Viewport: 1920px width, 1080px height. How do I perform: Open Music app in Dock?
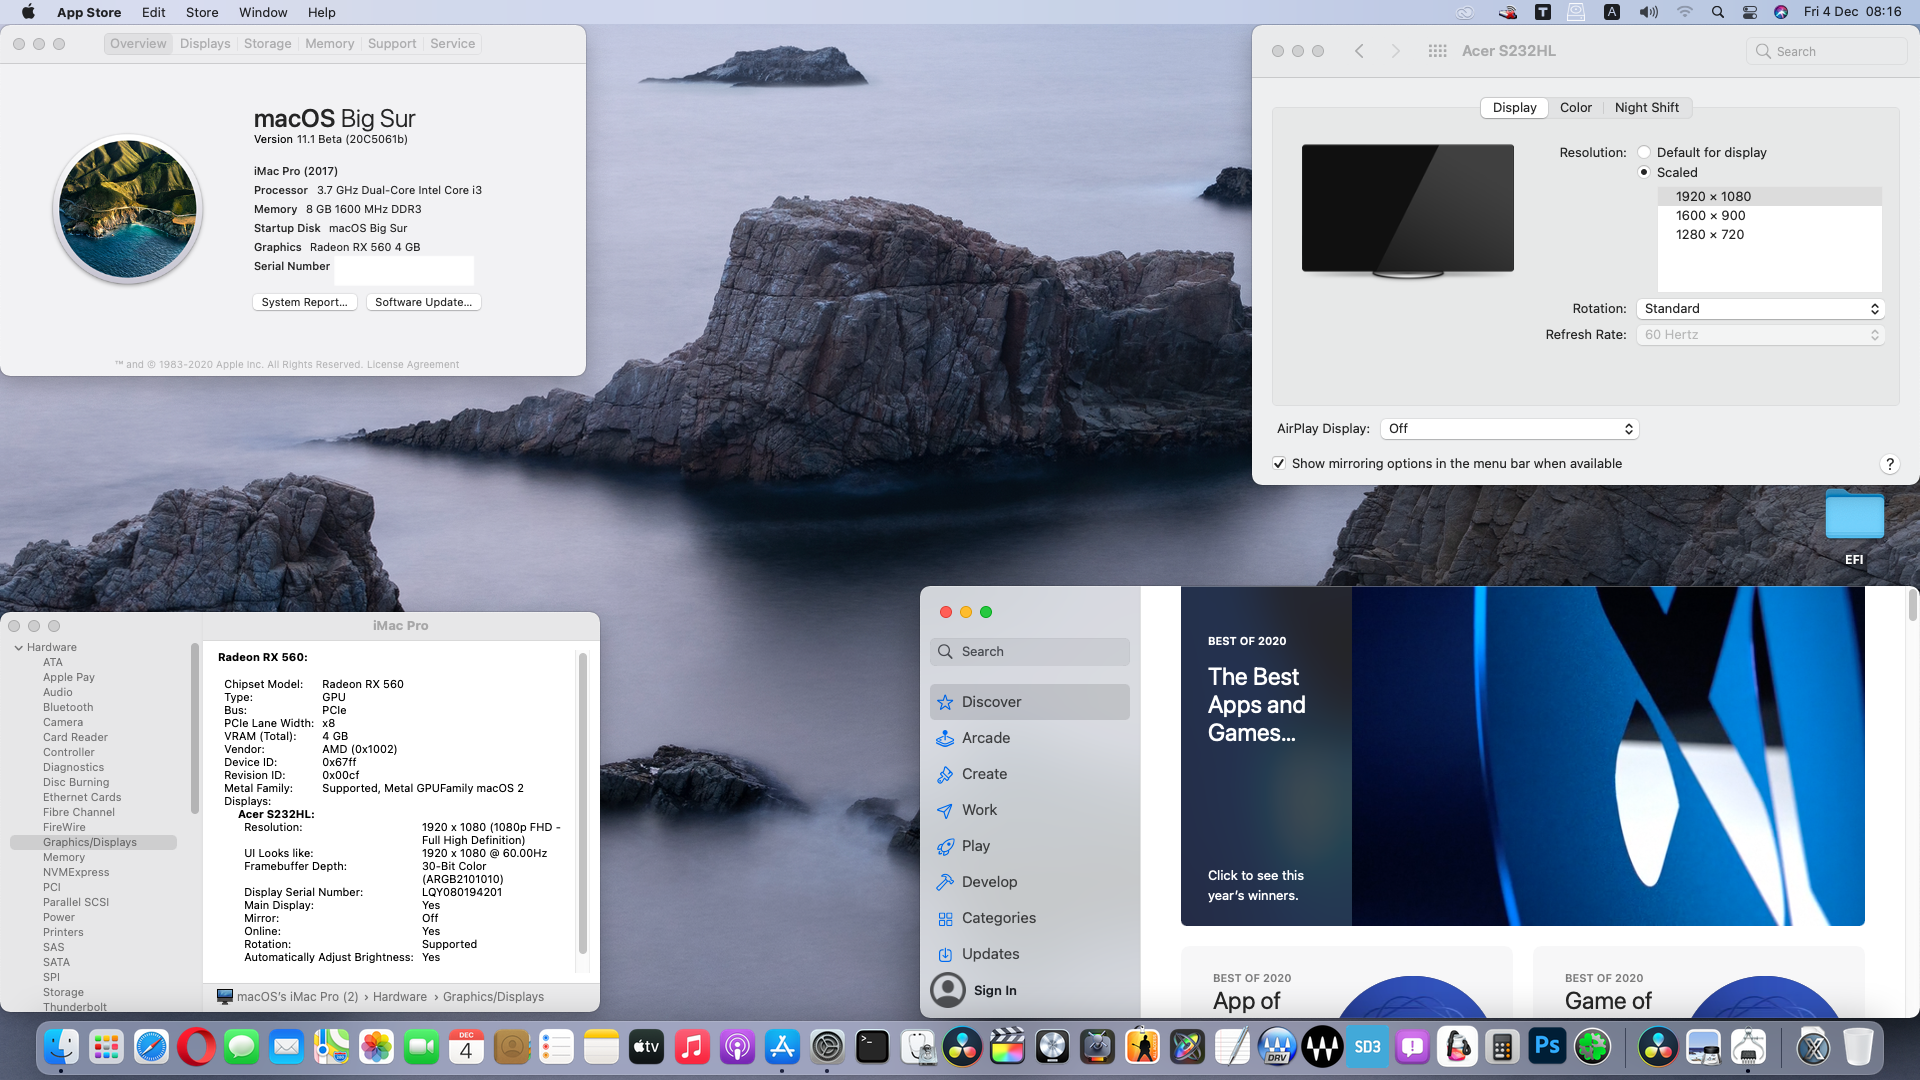(691, 1047)
